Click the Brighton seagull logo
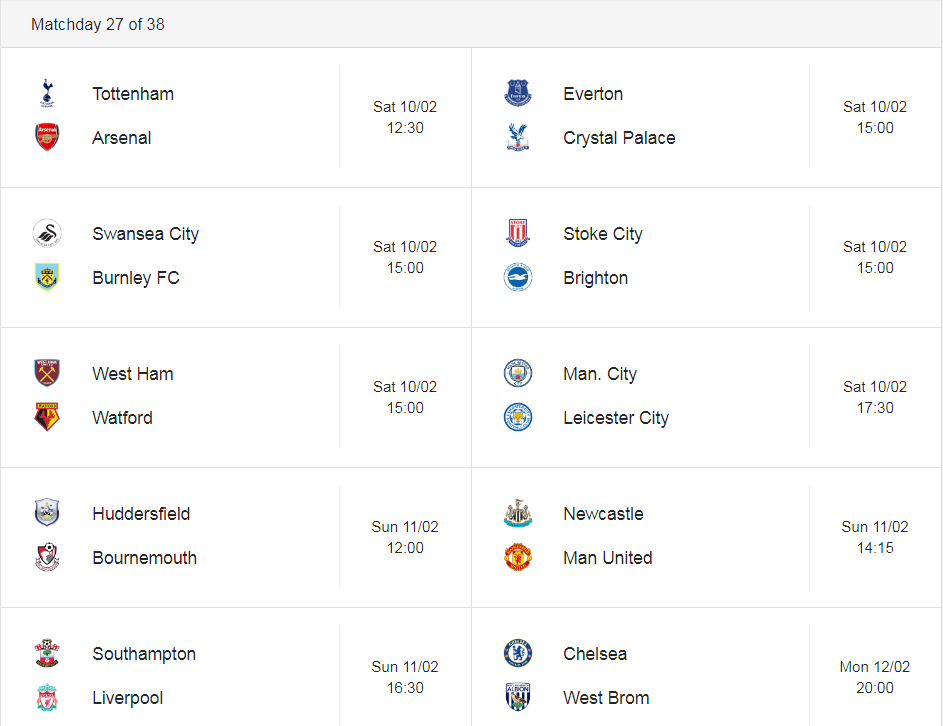This screenshot has height=726, width=943. (x=518, y=277)
